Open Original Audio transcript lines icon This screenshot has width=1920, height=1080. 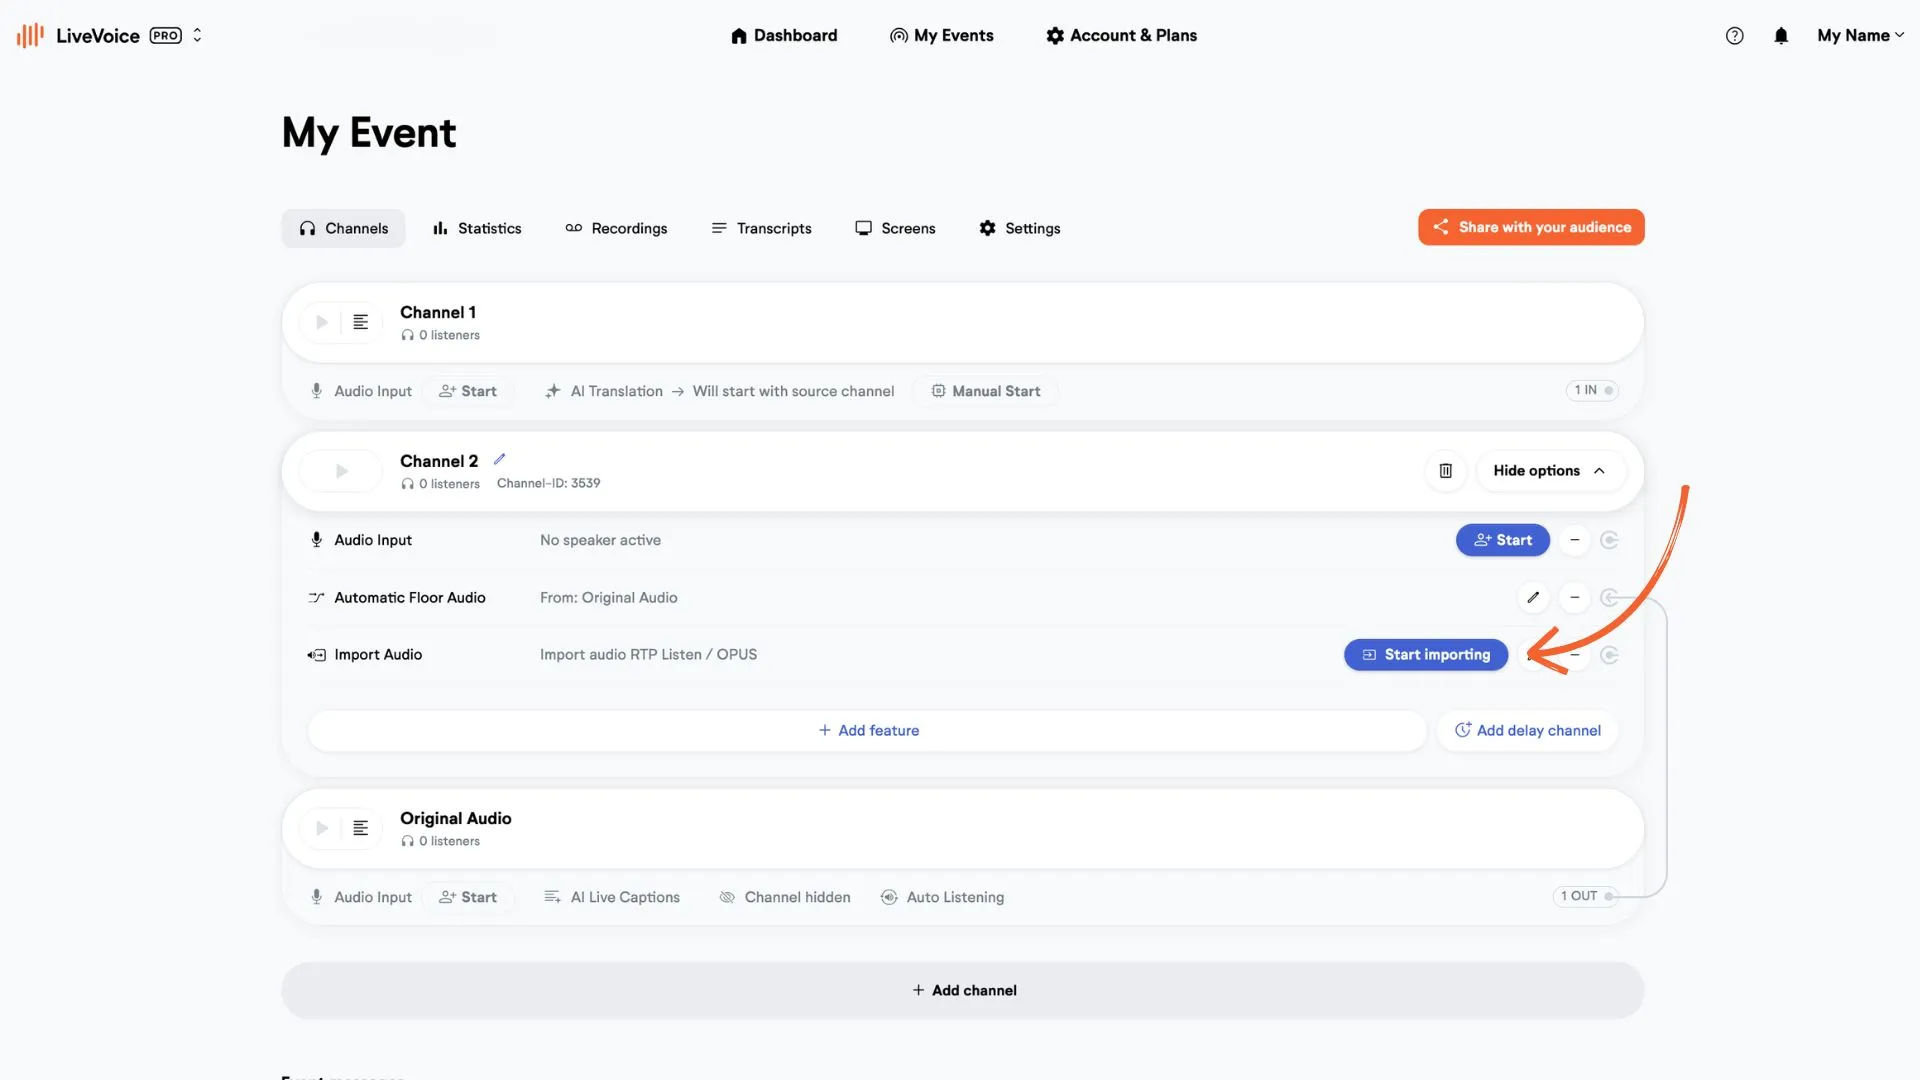(361, 828)
